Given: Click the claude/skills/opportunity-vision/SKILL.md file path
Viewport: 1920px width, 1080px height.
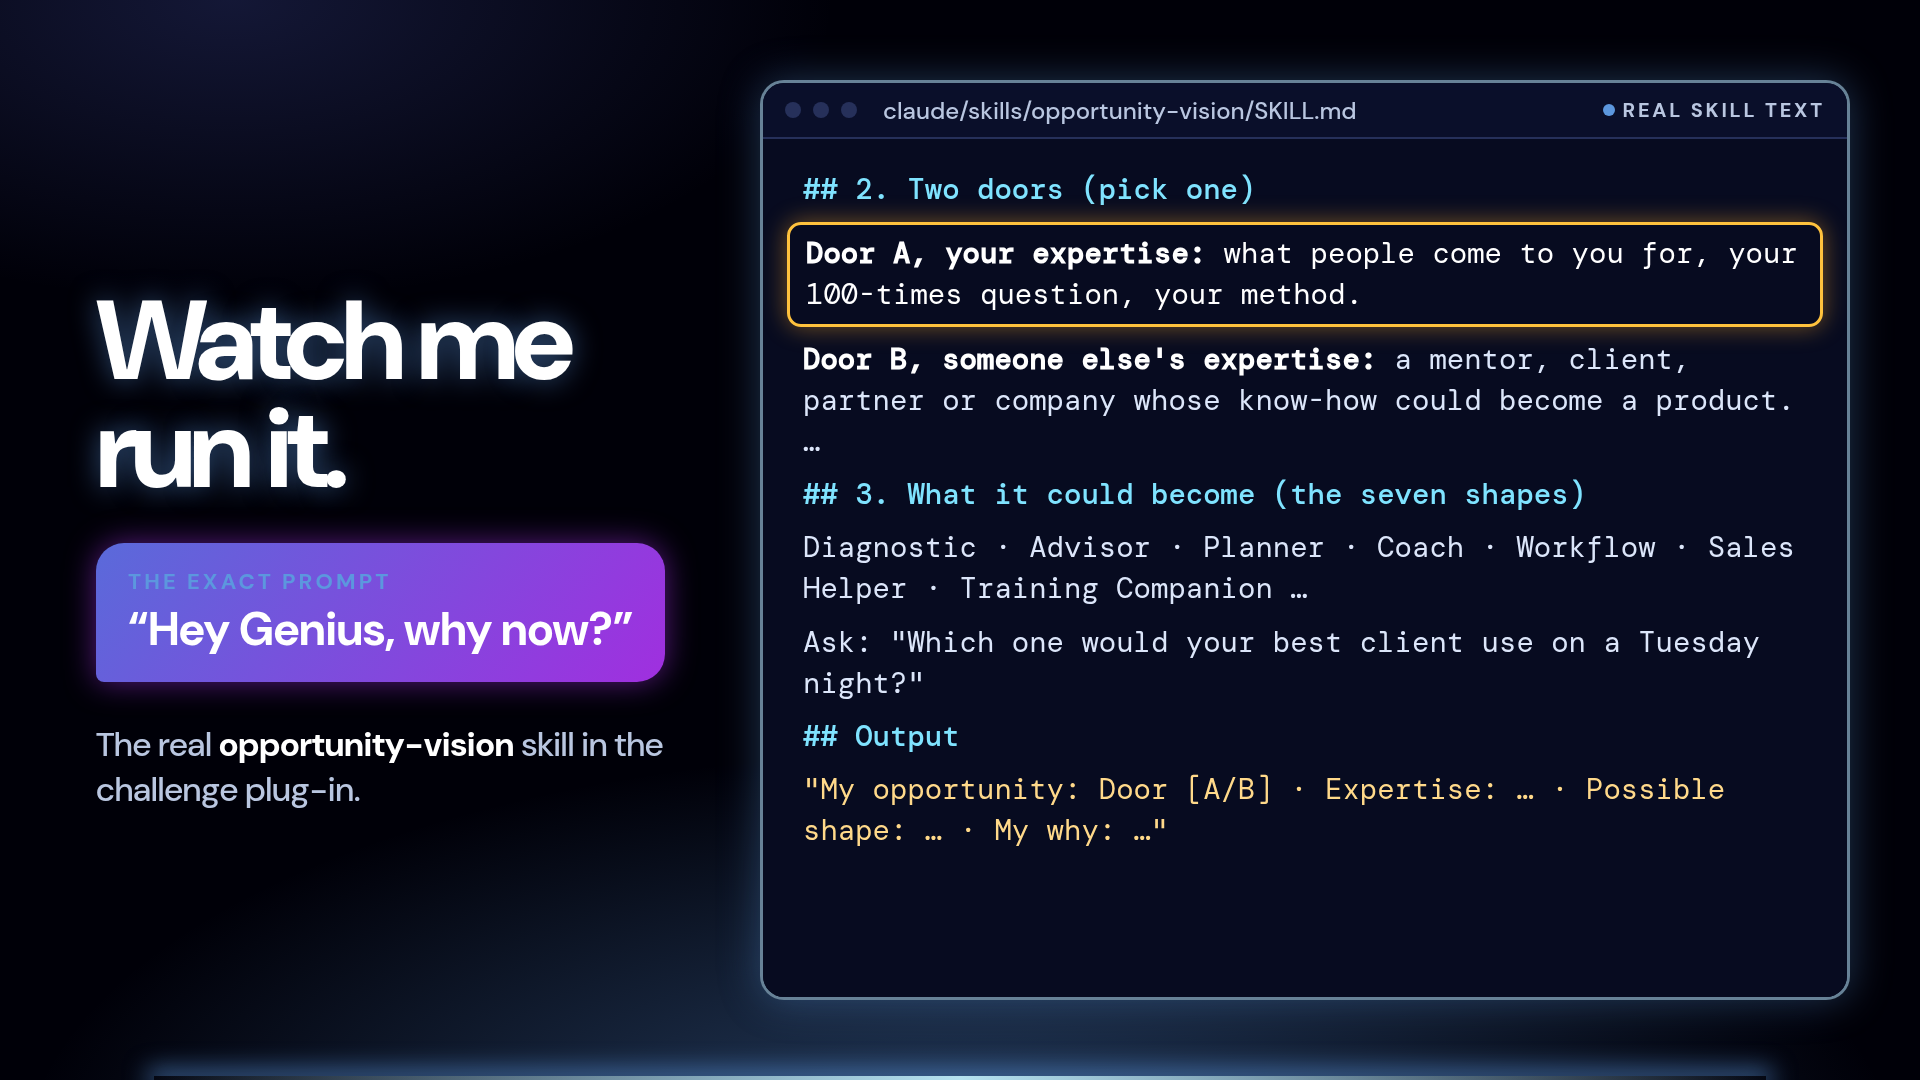Looking at the screenshot, I should coord(1119,111).
